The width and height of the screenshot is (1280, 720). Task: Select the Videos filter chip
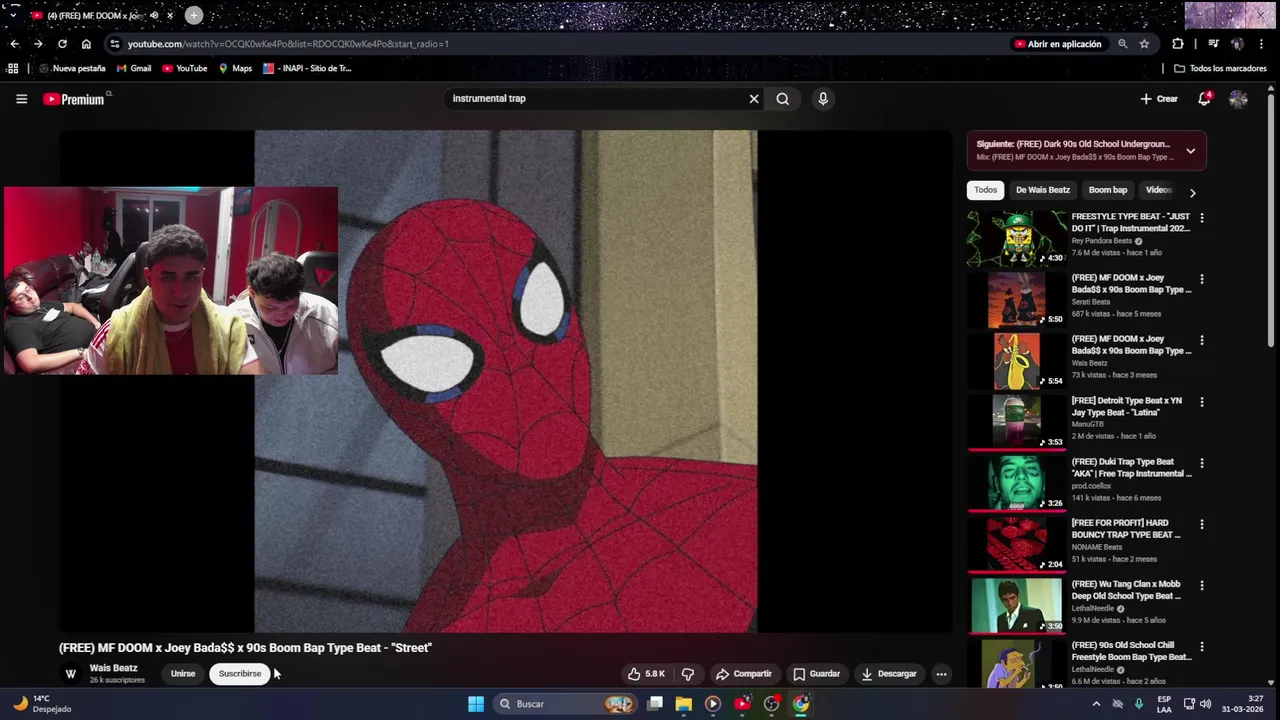point(1158,190)
